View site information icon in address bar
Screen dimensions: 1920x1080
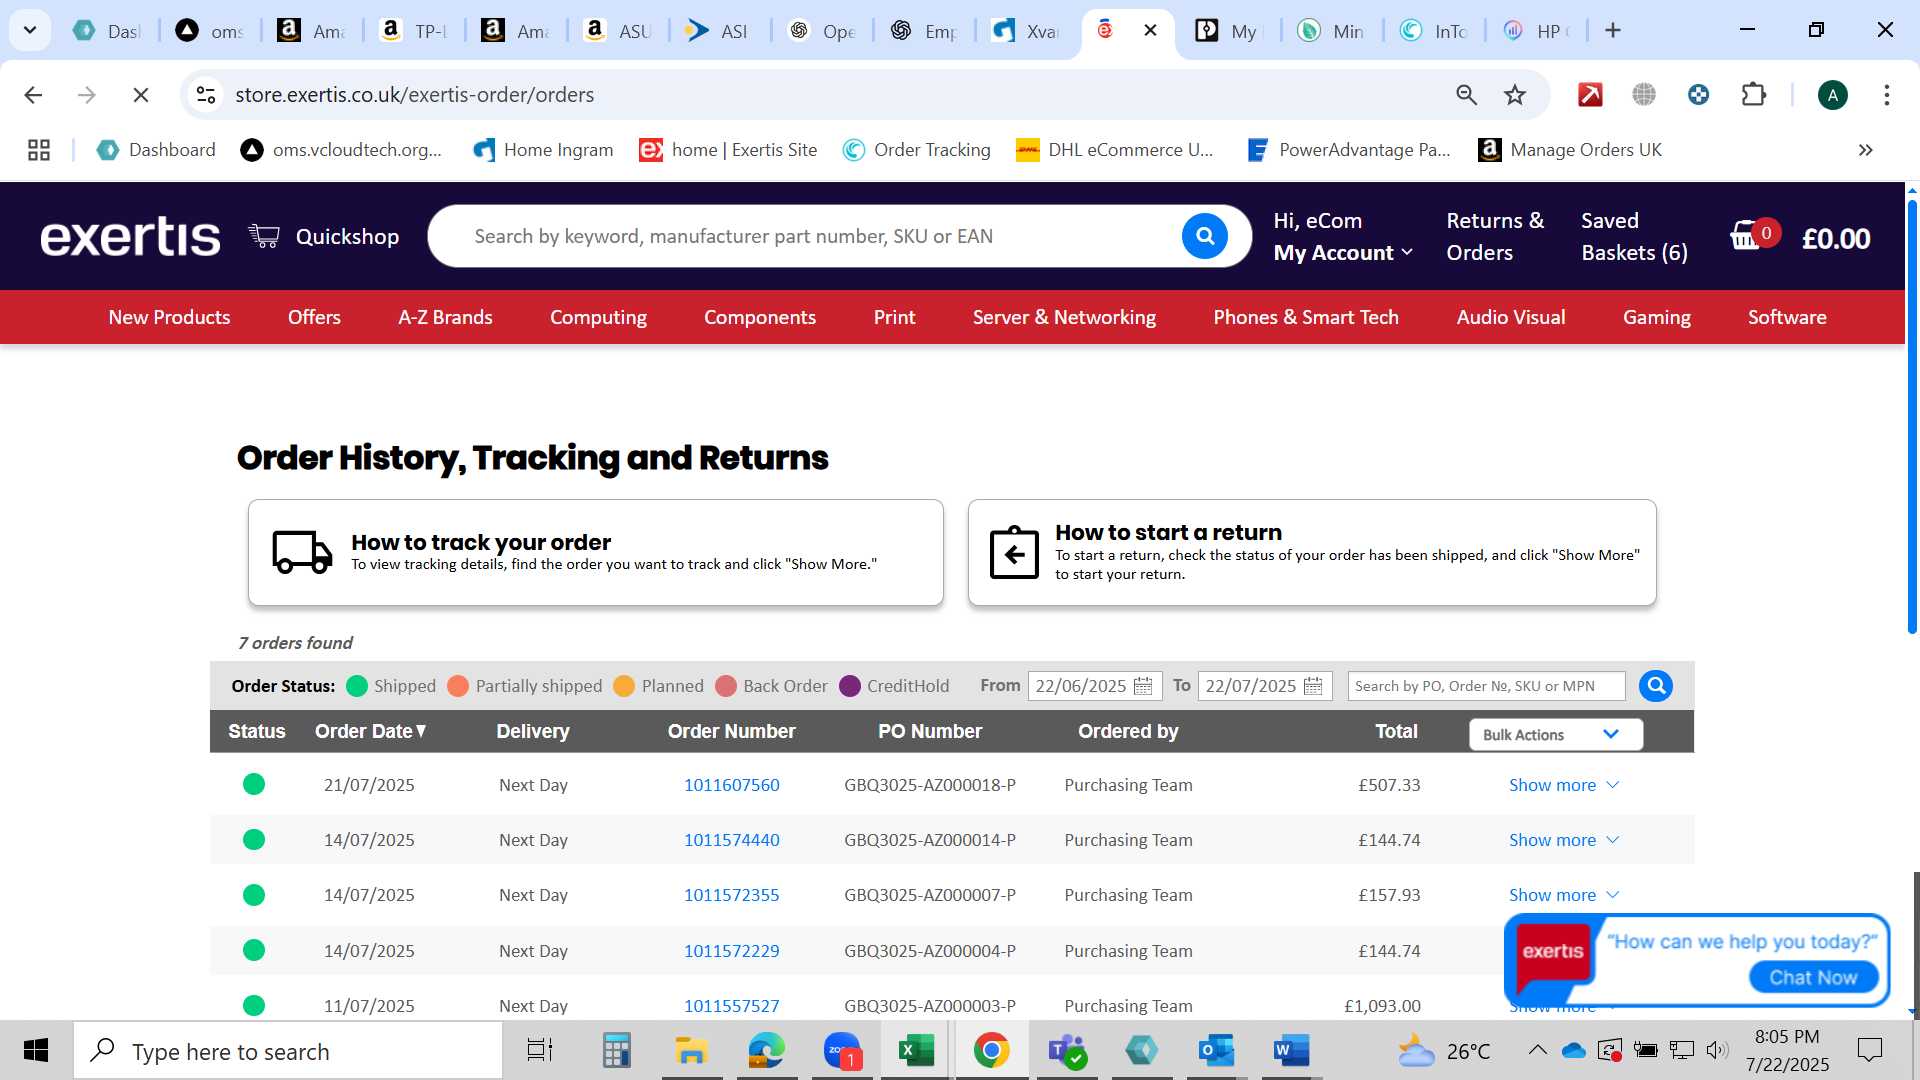(206, 95)
